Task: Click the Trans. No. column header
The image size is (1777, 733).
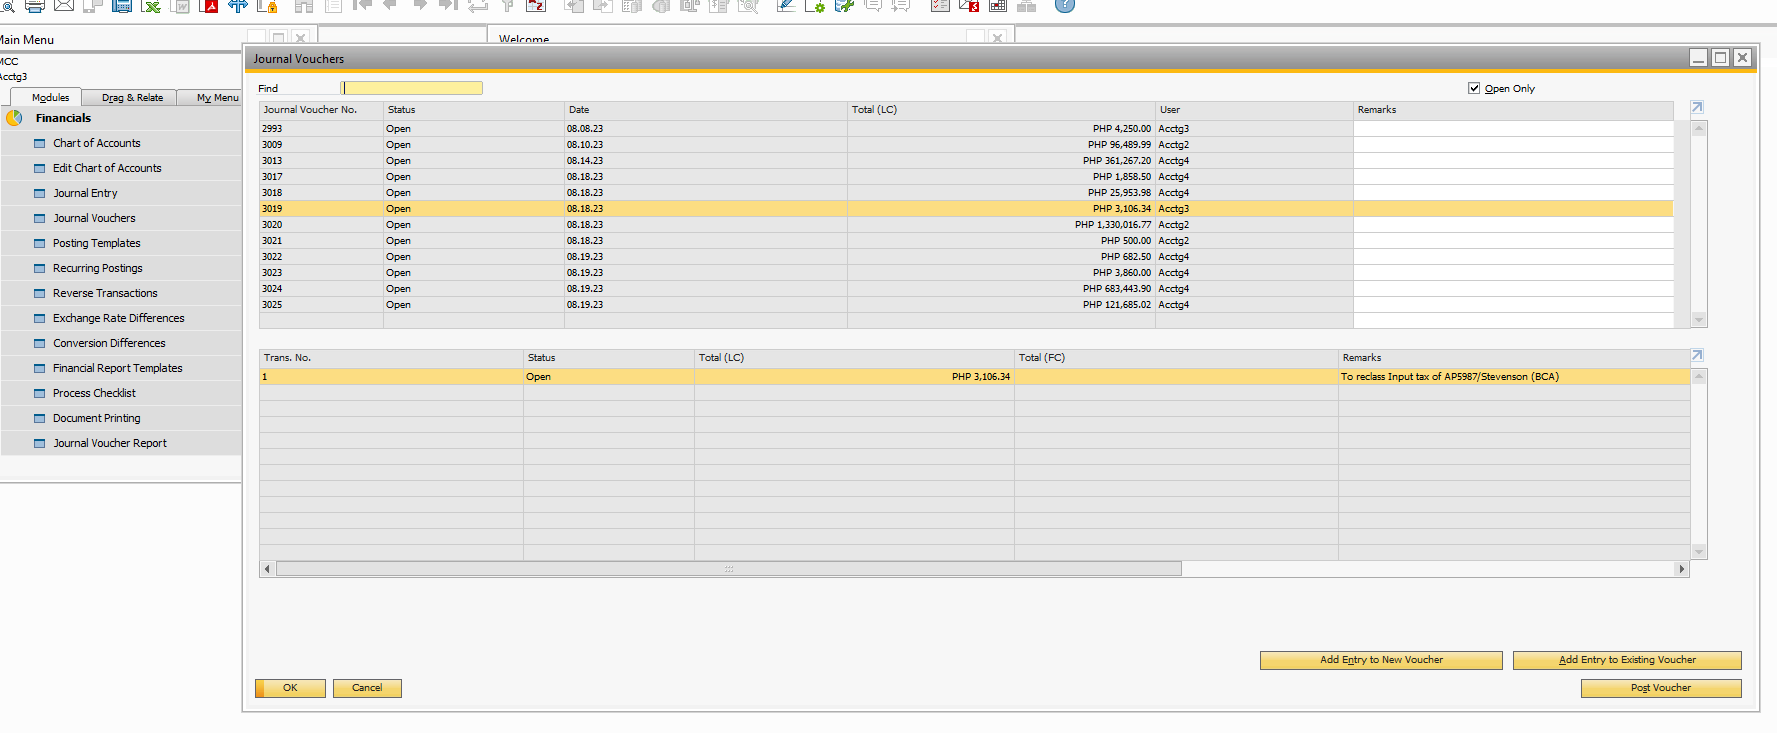Action: (391, 358)
